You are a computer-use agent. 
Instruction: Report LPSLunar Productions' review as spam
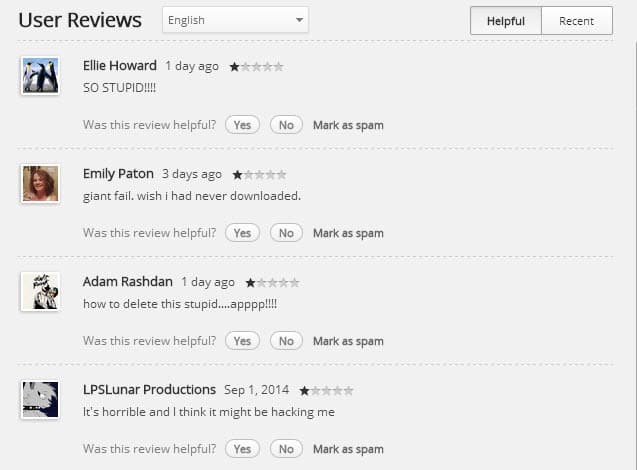(x=348, y=449)
